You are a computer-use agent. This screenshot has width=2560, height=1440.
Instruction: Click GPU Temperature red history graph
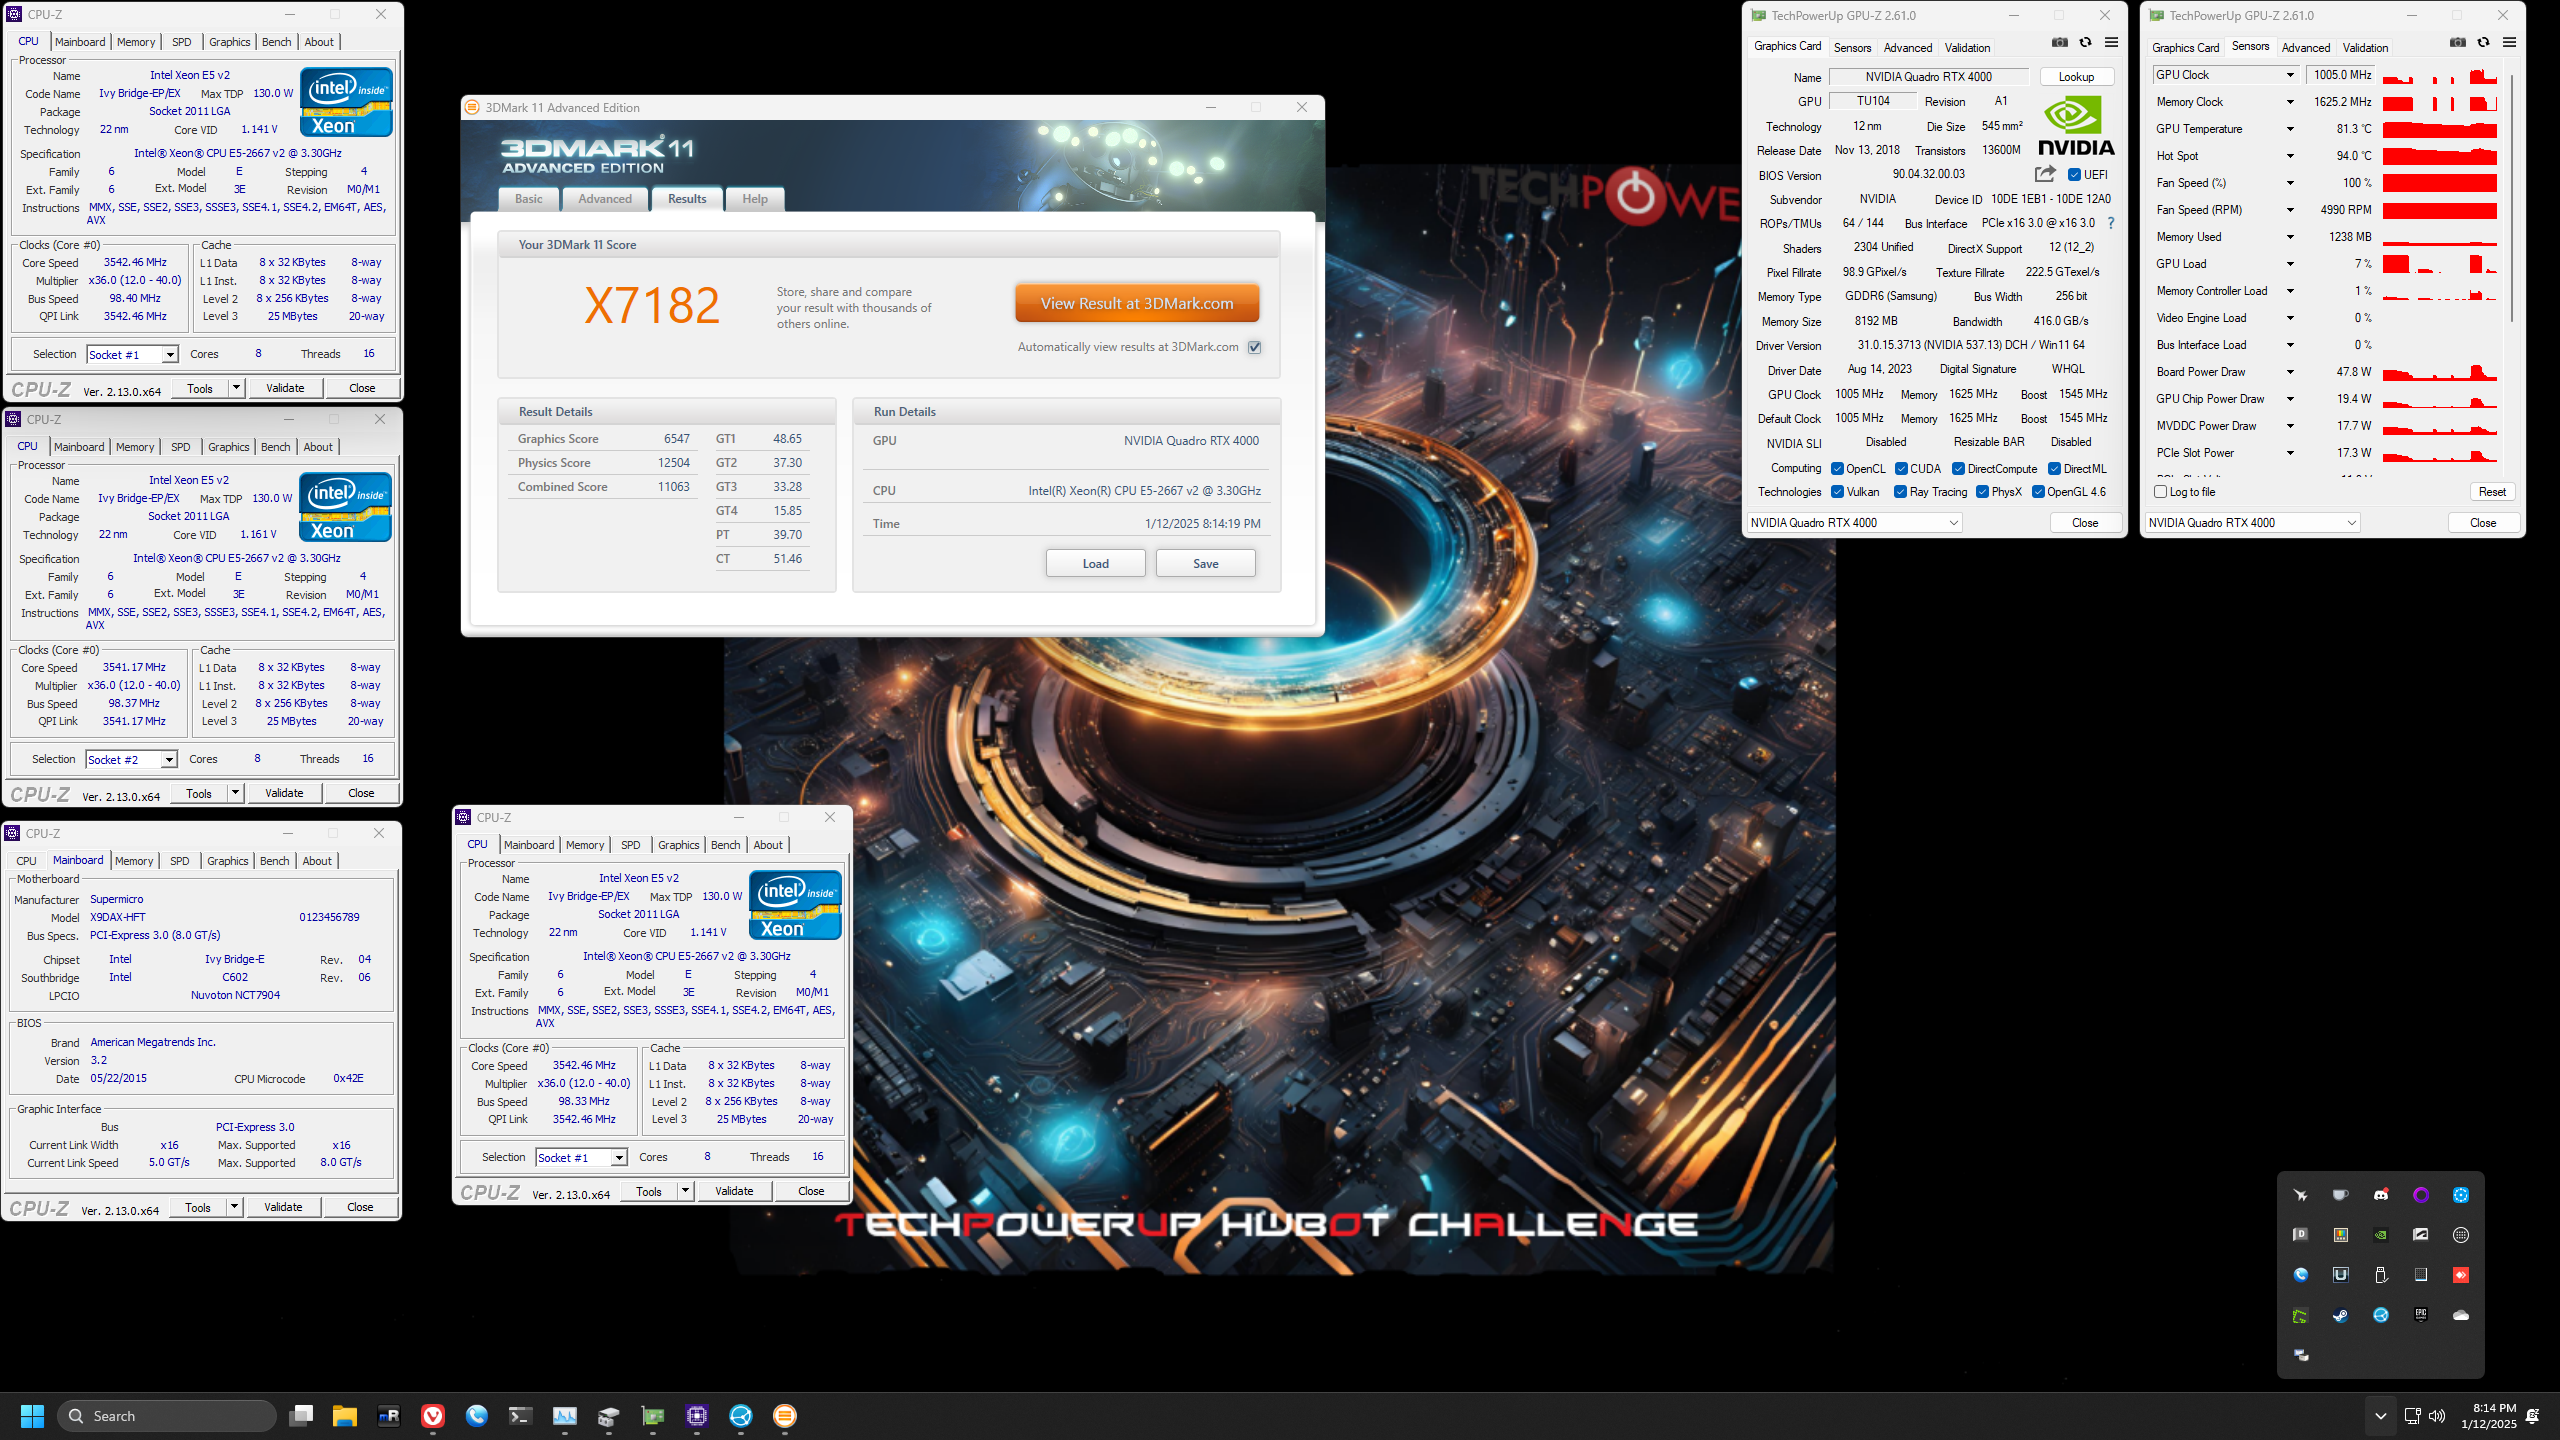pos(2440,129)
